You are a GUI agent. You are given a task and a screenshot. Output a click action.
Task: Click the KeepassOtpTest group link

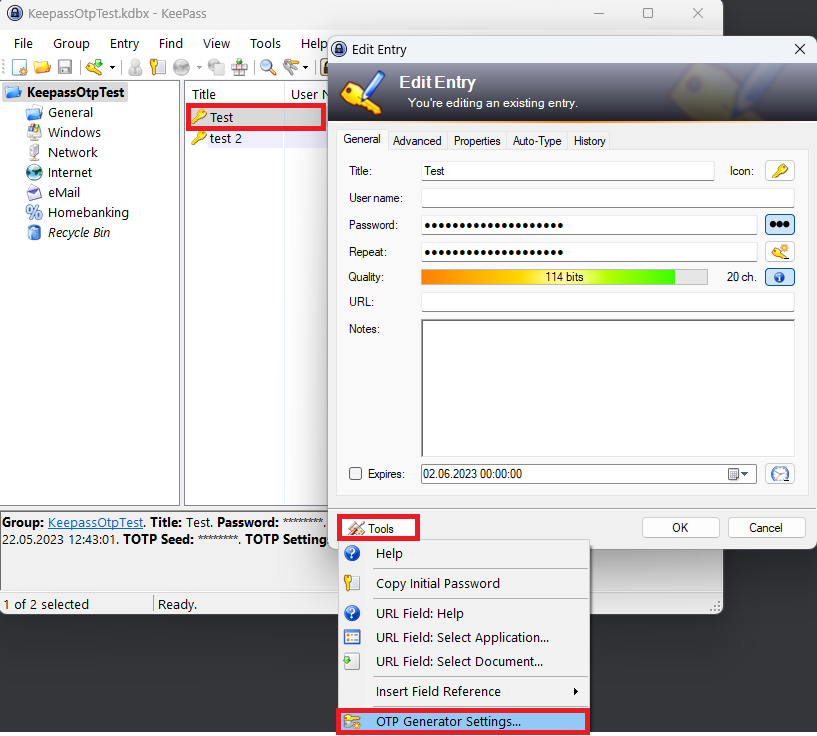[x=95, y=522]
